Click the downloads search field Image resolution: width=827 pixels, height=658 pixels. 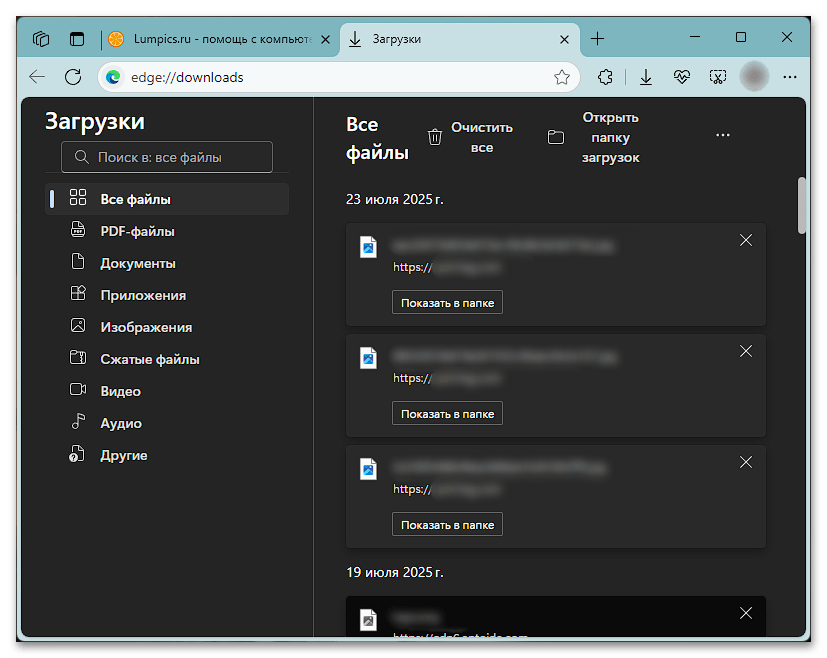(167, 157)
